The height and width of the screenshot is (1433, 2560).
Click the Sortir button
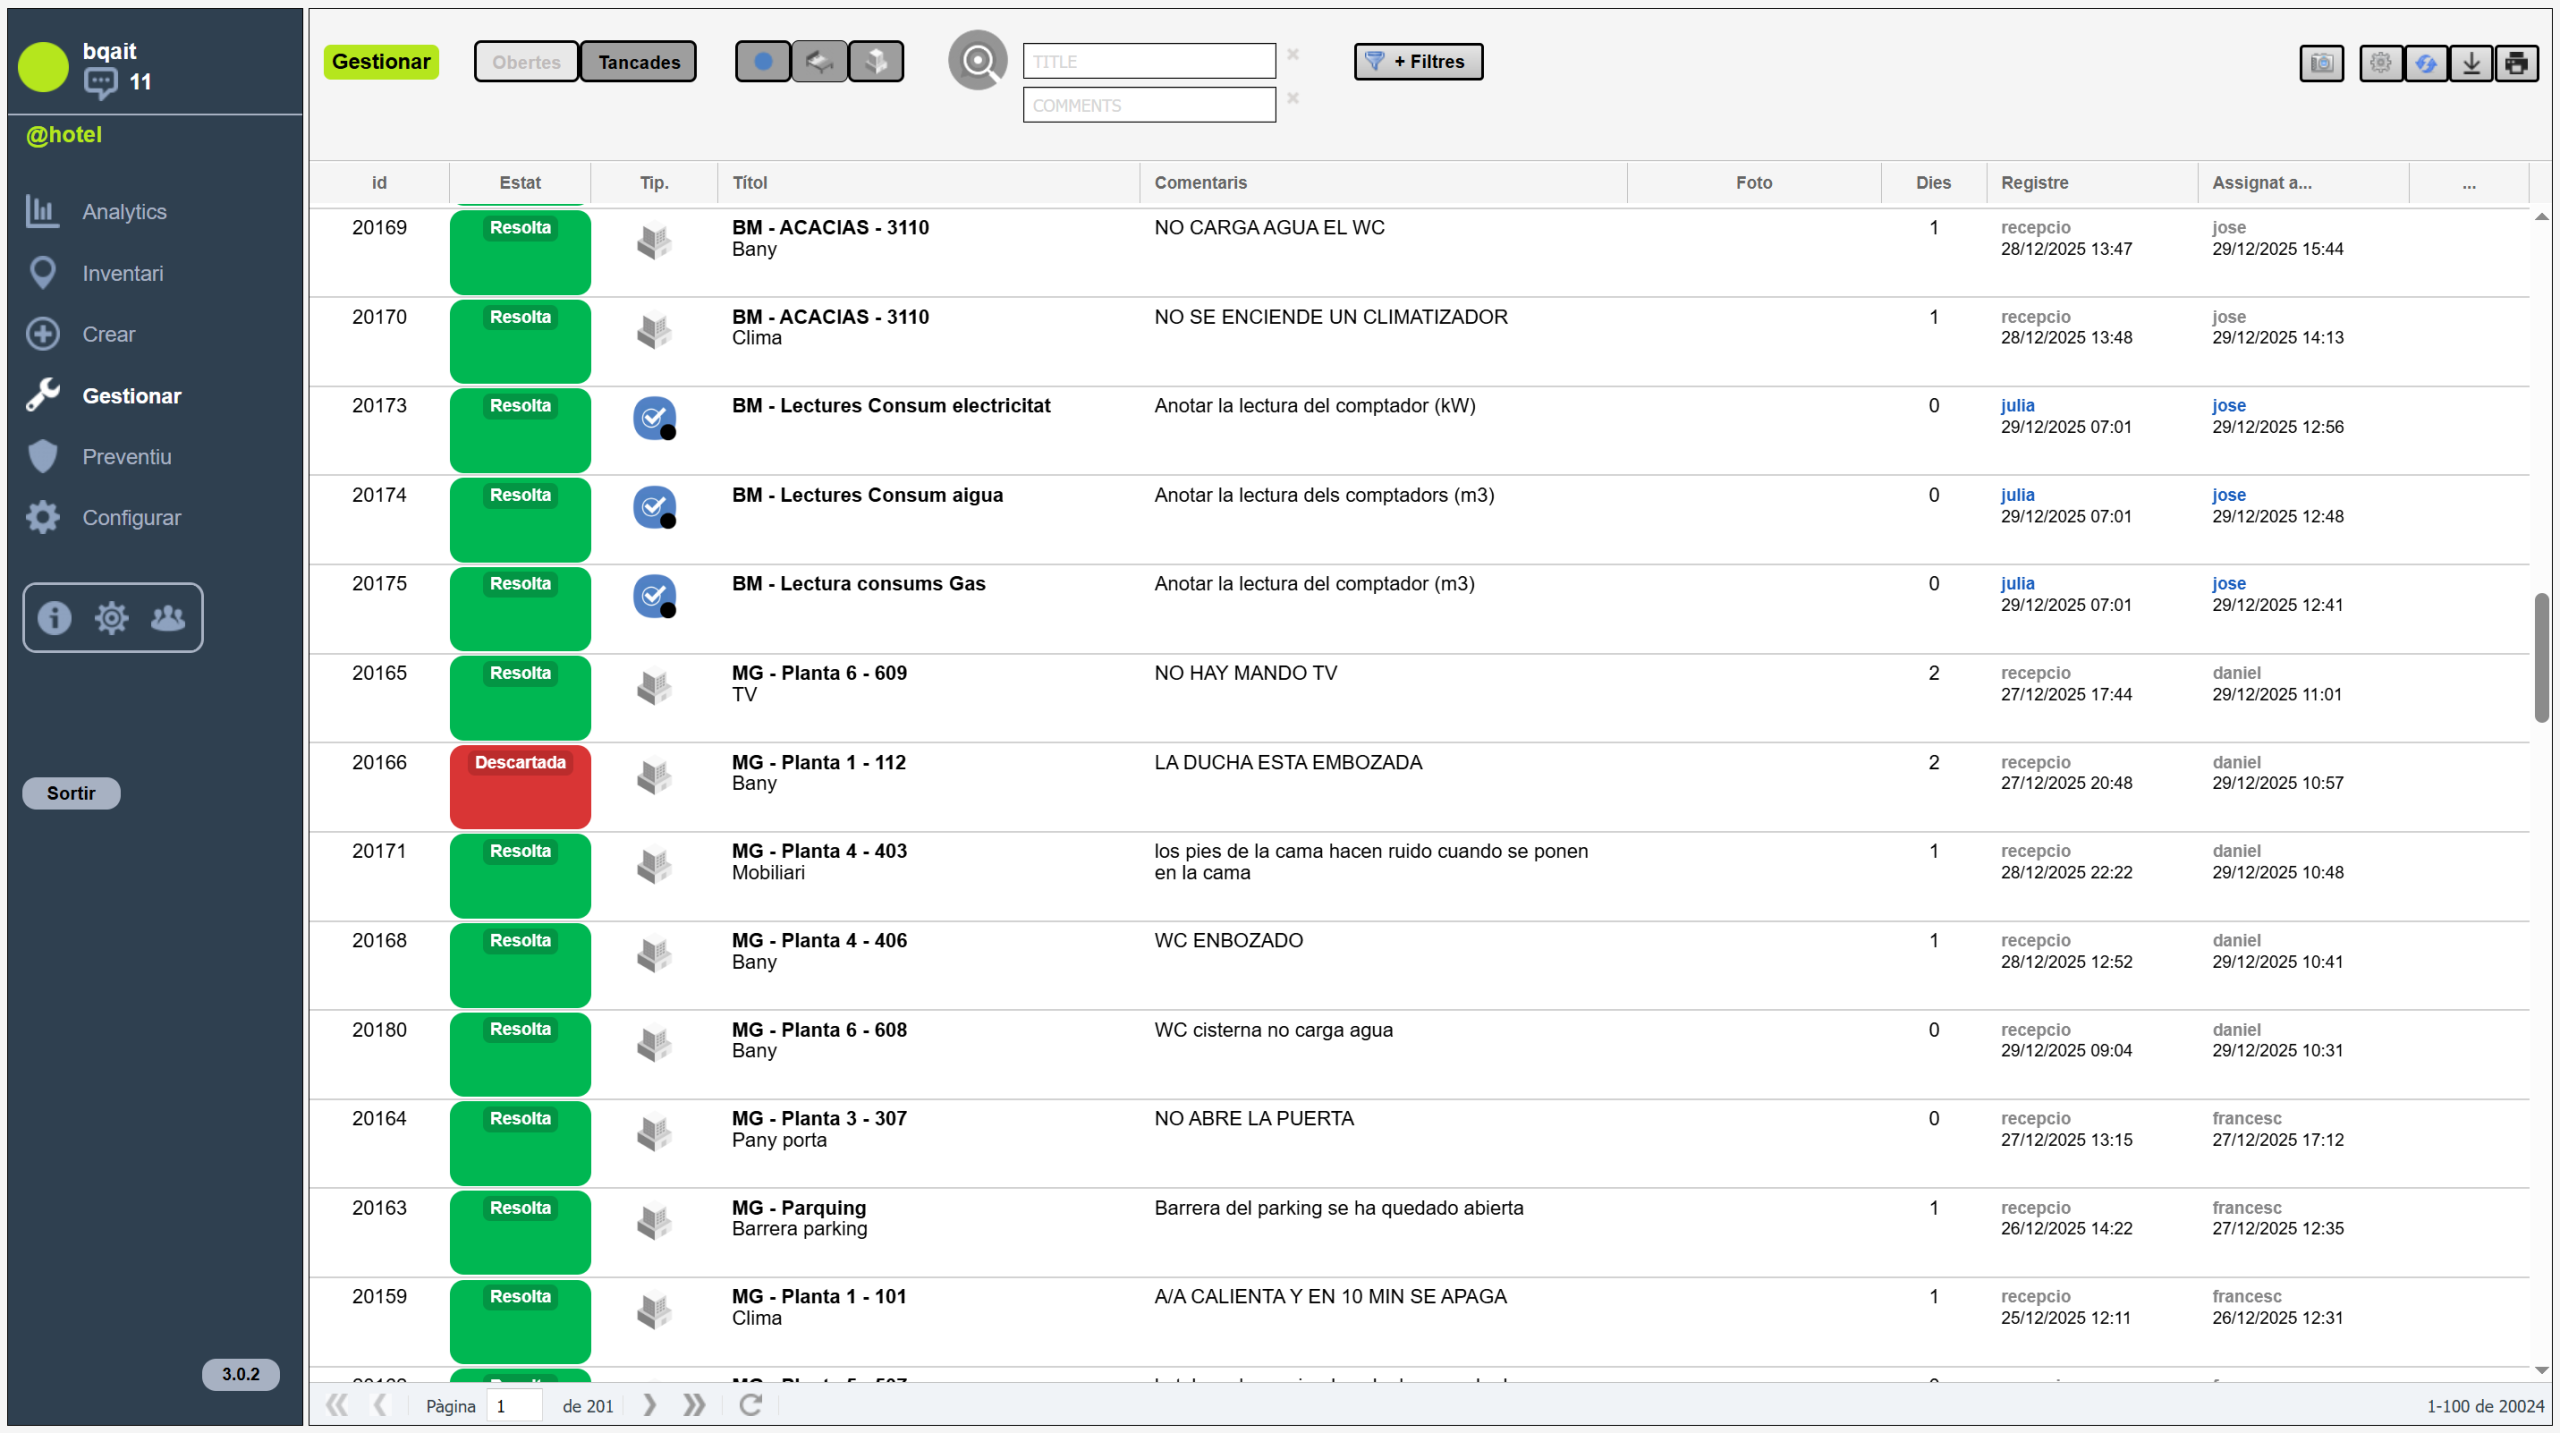click(x=71, y=793)
